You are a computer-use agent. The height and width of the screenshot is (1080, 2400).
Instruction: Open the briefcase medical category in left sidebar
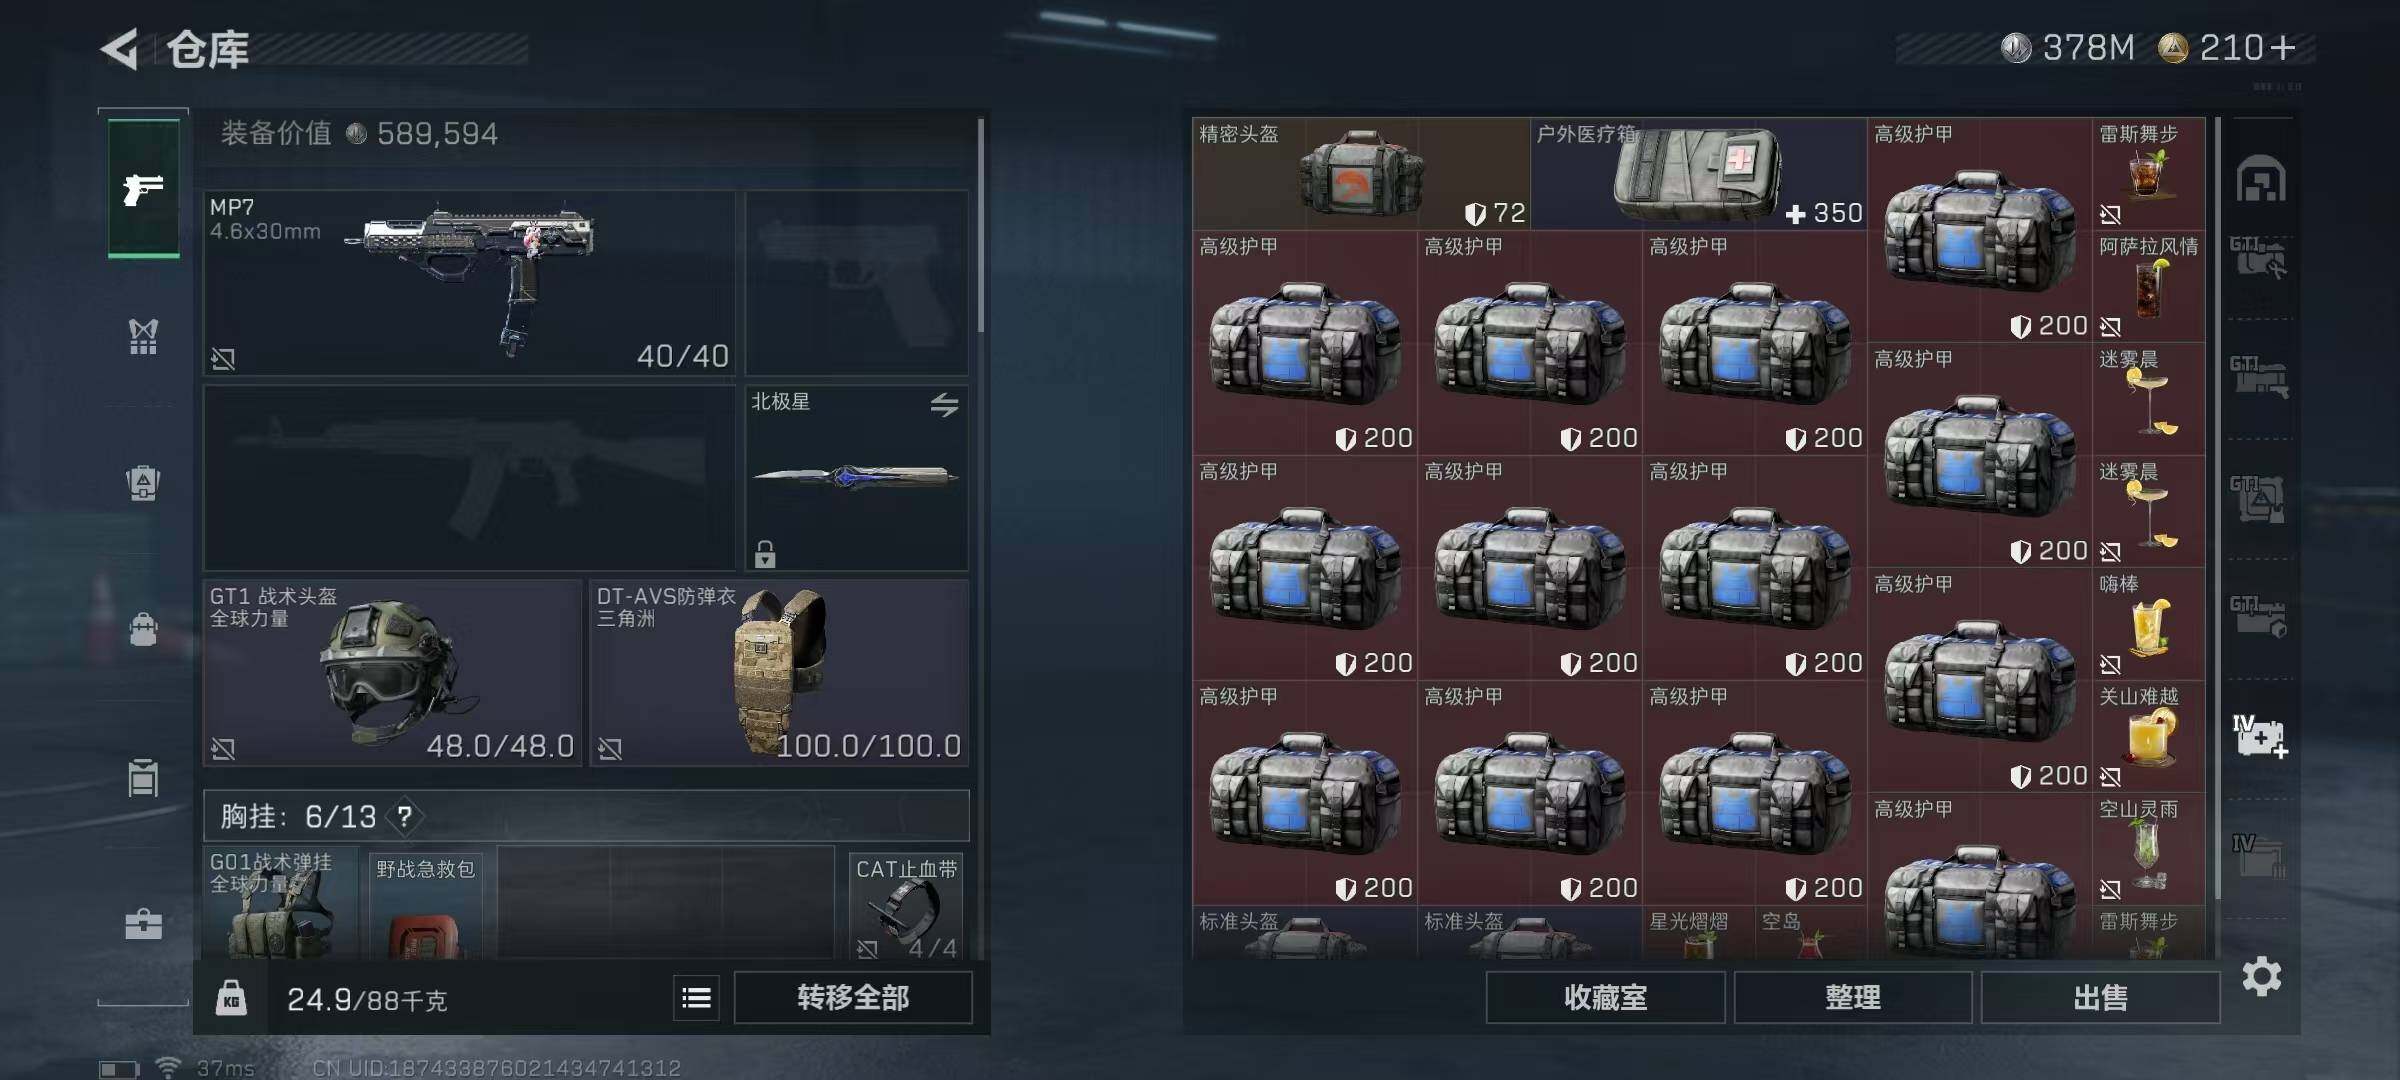(x=144, y=924)
